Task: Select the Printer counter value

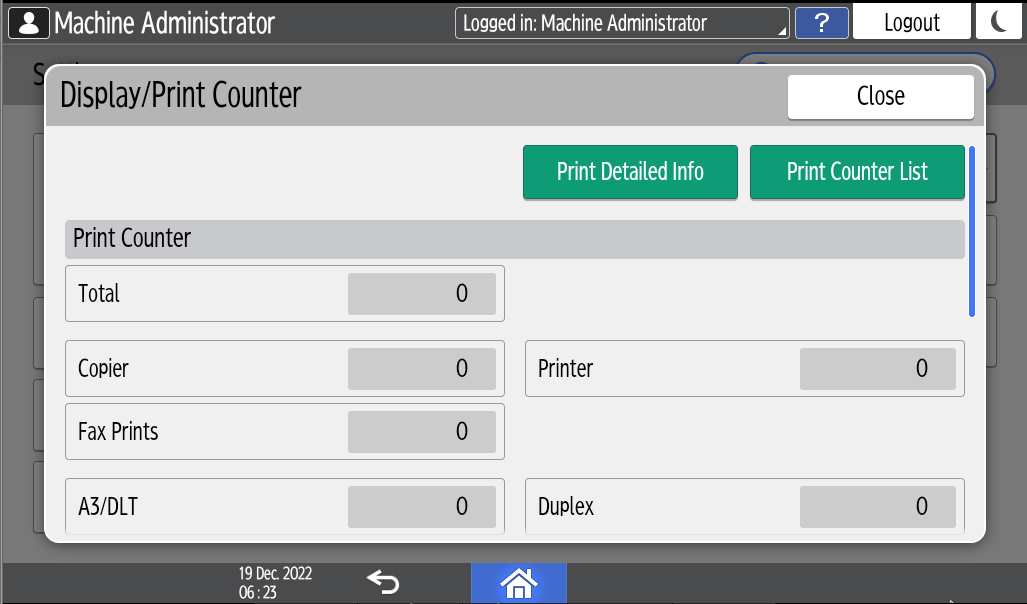Action: point(877,369)
